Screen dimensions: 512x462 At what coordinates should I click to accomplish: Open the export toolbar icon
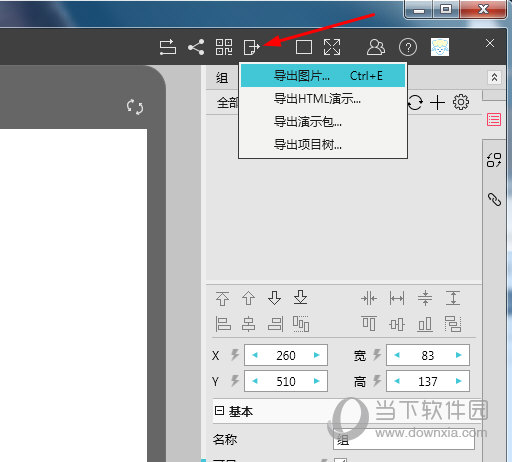coord(252,47)
